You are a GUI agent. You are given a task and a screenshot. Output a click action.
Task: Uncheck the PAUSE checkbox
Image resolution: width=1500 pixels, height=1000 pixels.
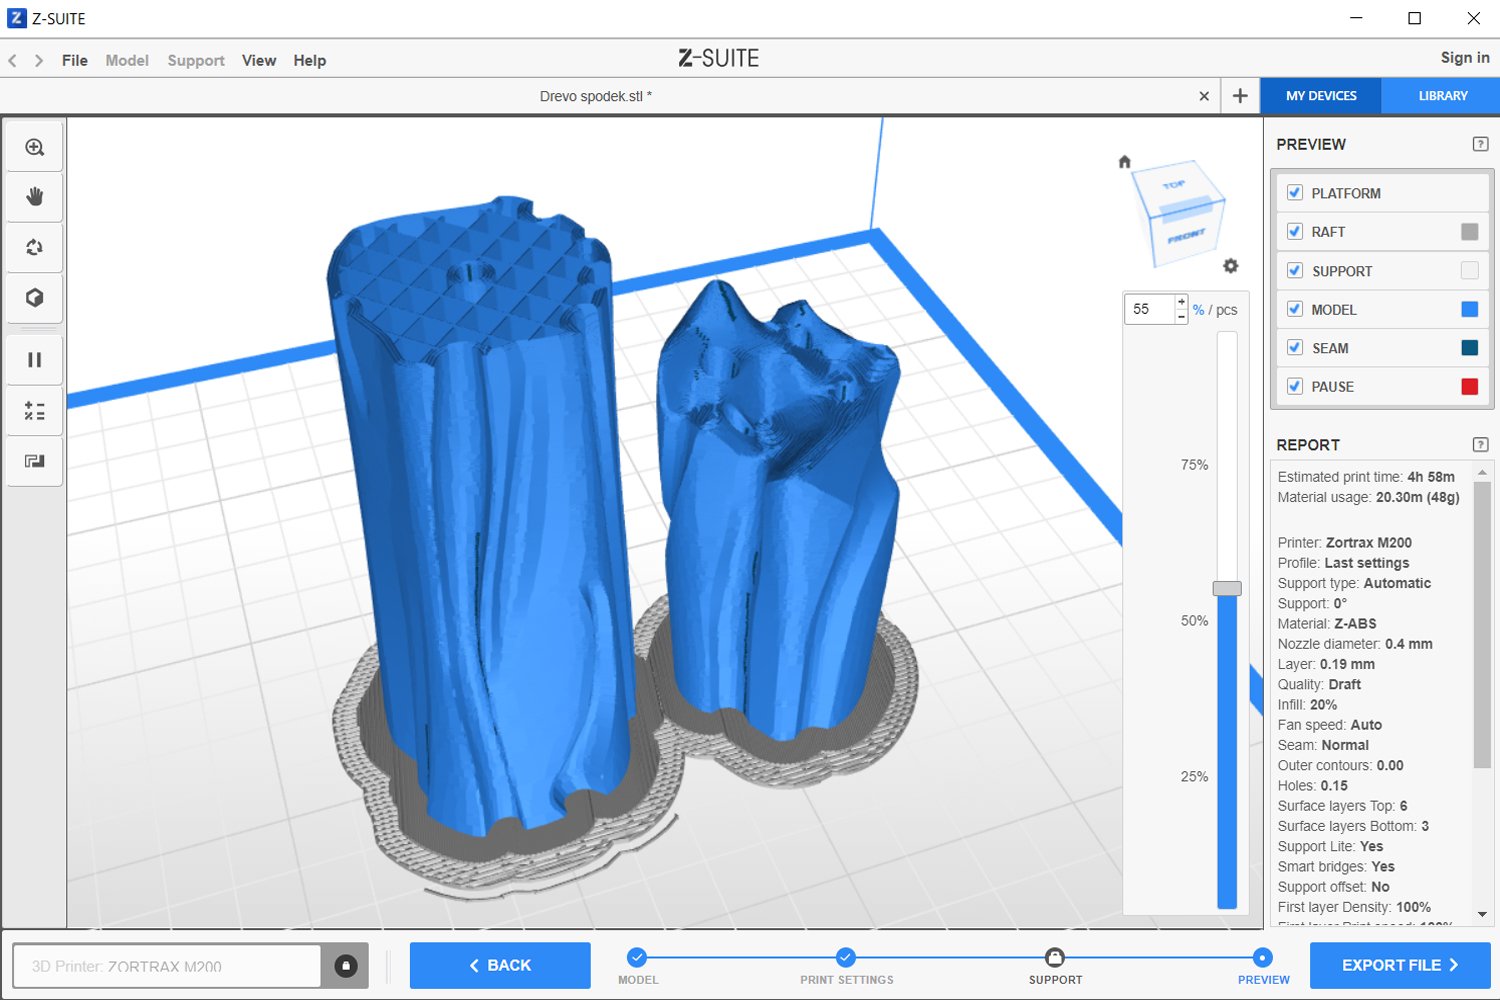point(1295,386)
